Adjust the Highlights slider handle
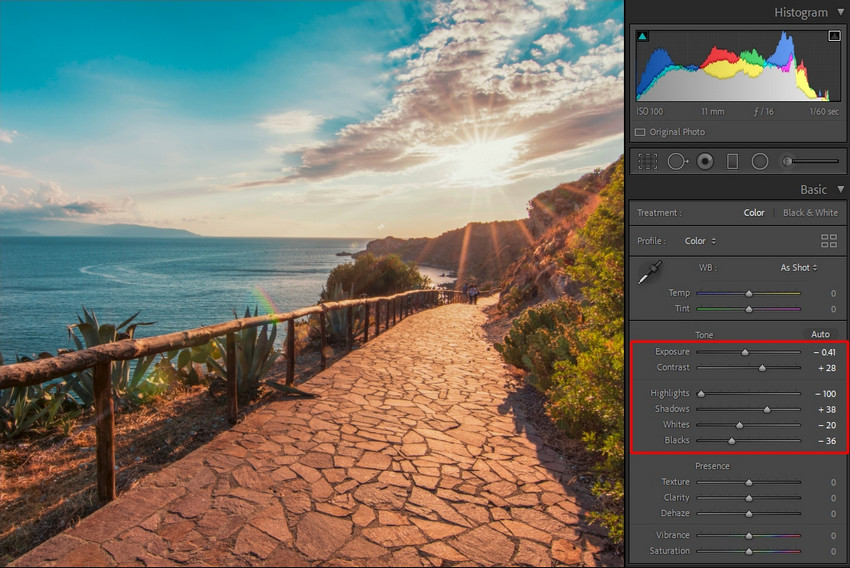 coord(701,394)
